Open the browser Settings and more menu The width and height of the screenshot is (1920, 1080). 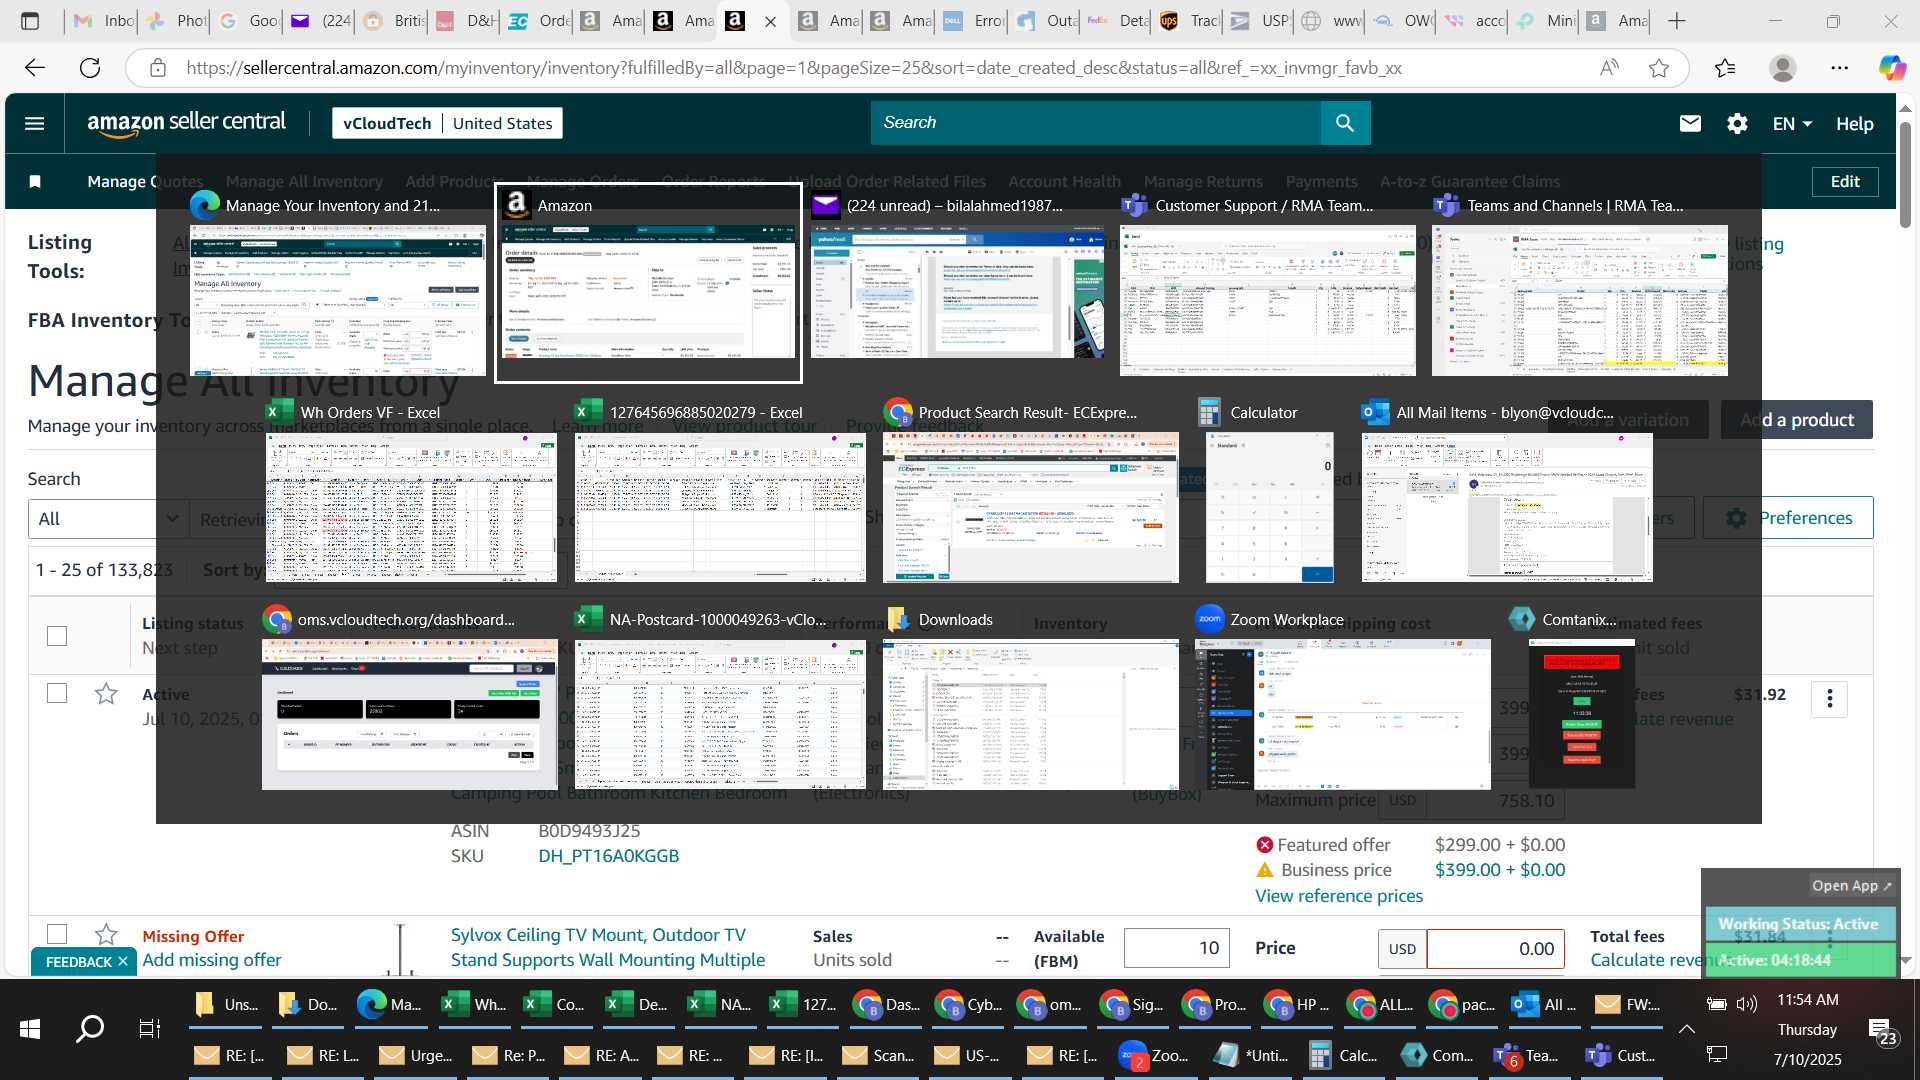point(1839,68)
